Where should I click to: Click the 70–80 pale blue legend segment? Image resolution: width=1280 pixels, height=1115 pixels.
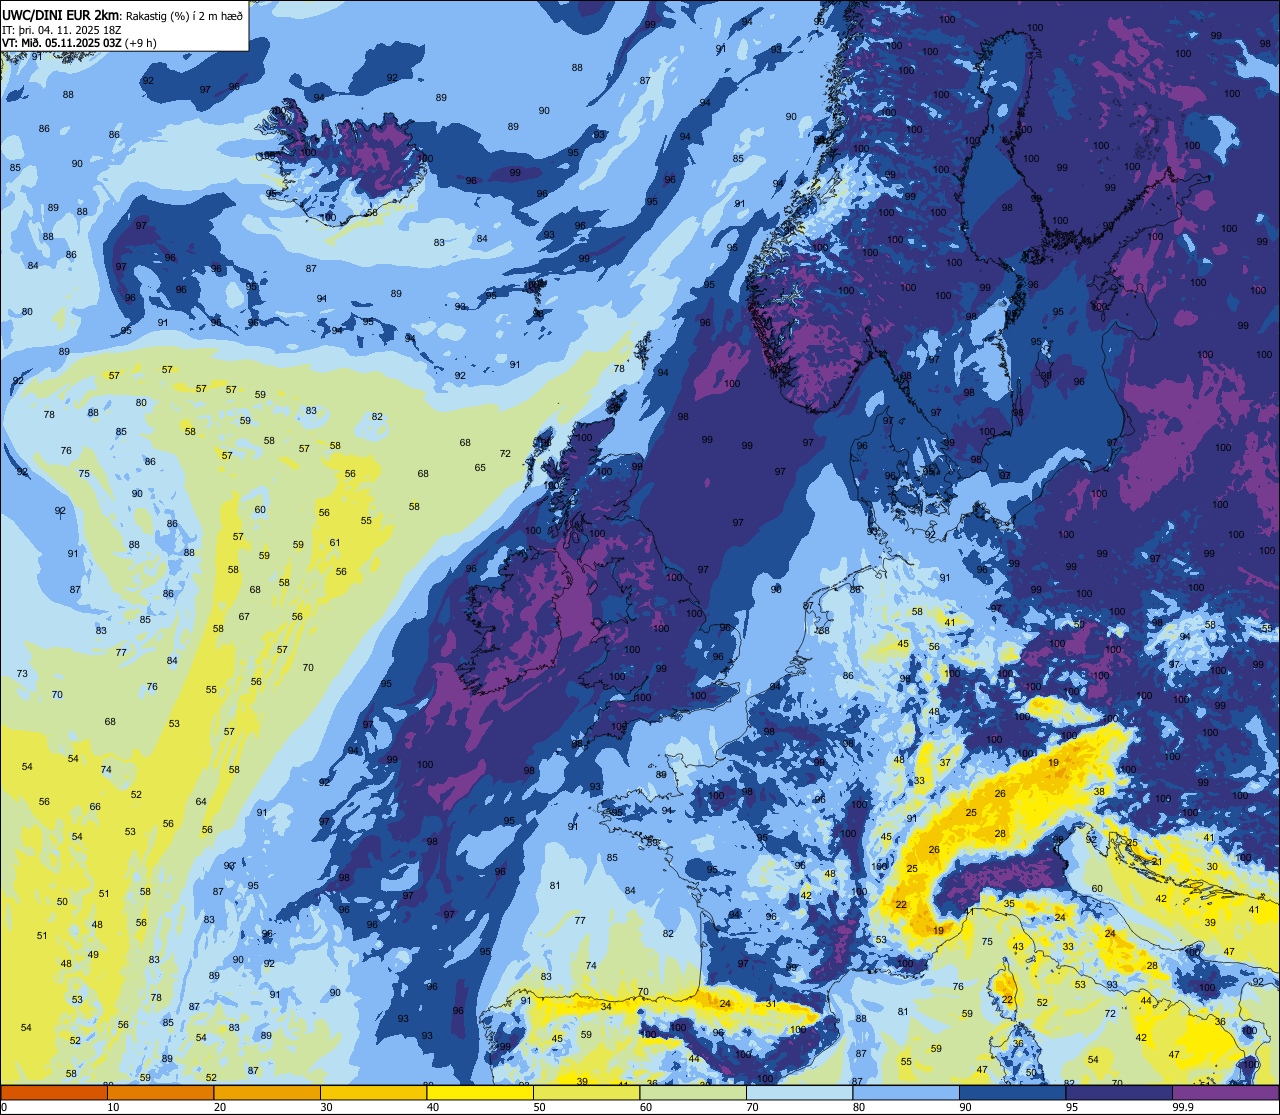pyautogui.click(x=799, y=1092)
